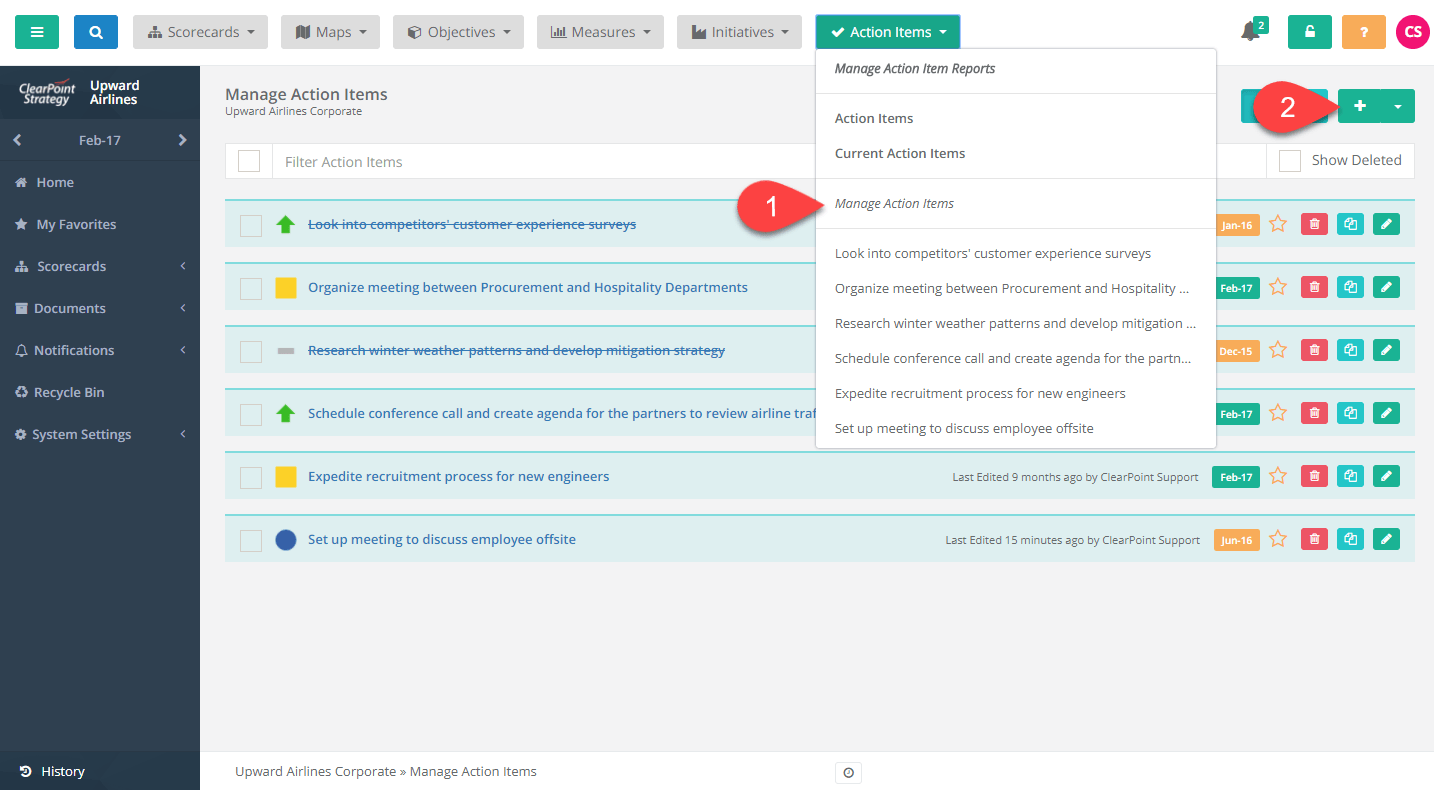Open the Set up meeting item link
This screenshot has height=790, width=1434.
[442, 539]
